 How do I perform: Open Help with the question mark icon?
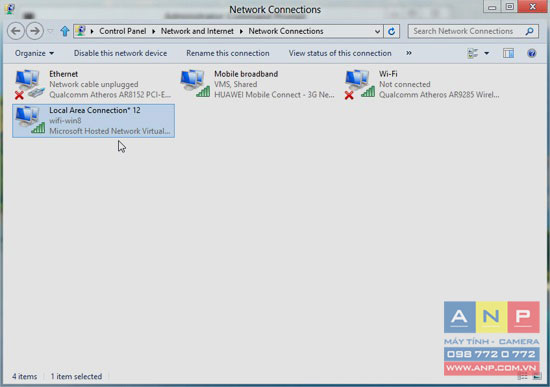point(532,53)
